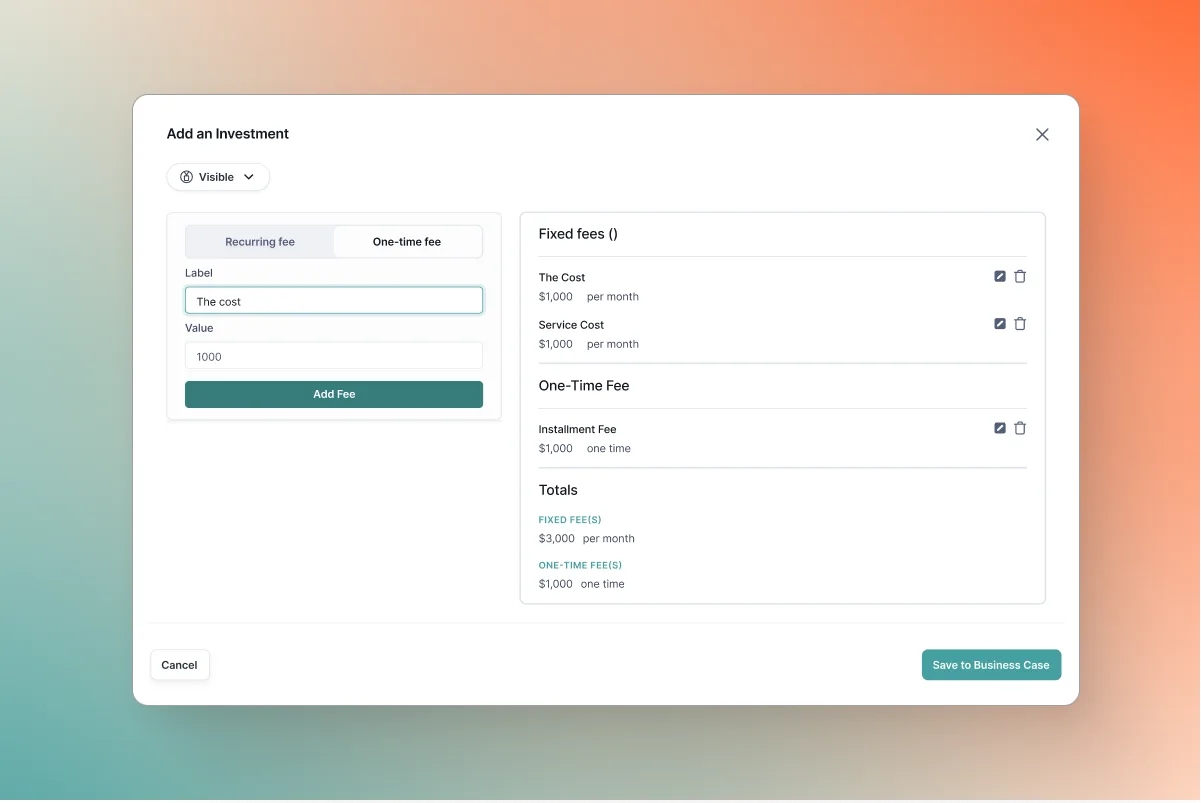Focus the Label input field

pos(334,301)
